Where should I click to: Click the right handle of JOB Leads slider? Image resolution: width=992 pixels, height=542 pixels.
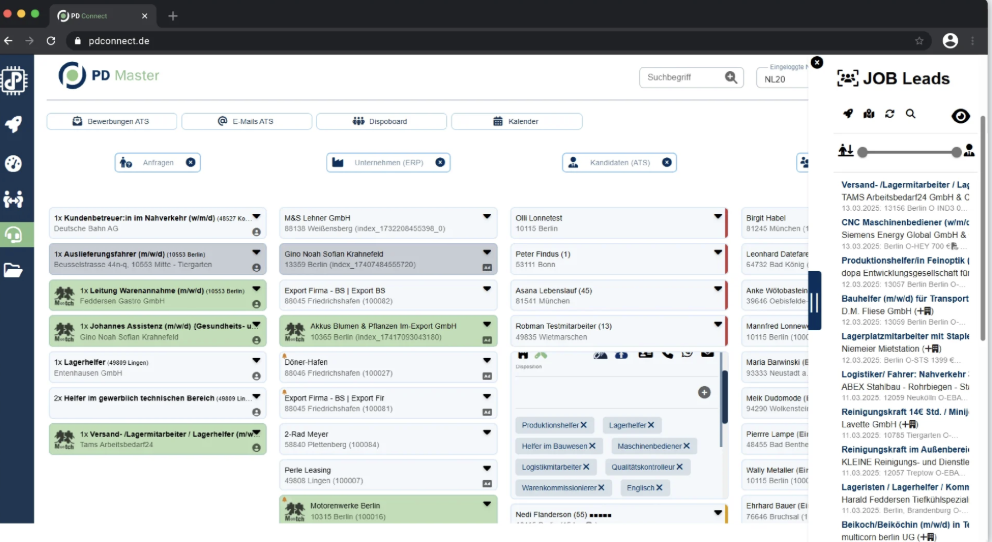(957, 152)
